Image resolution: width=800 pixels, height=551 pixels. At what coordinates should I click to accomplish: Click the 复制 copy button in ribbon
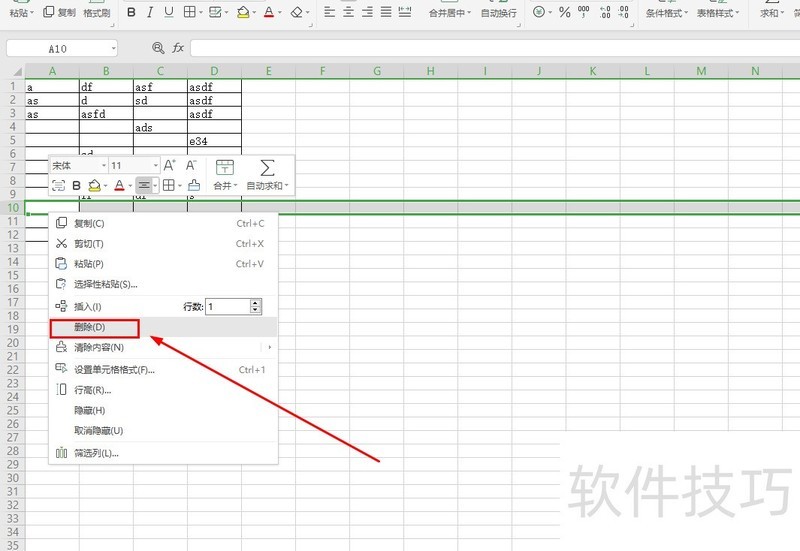coord(60,12)
